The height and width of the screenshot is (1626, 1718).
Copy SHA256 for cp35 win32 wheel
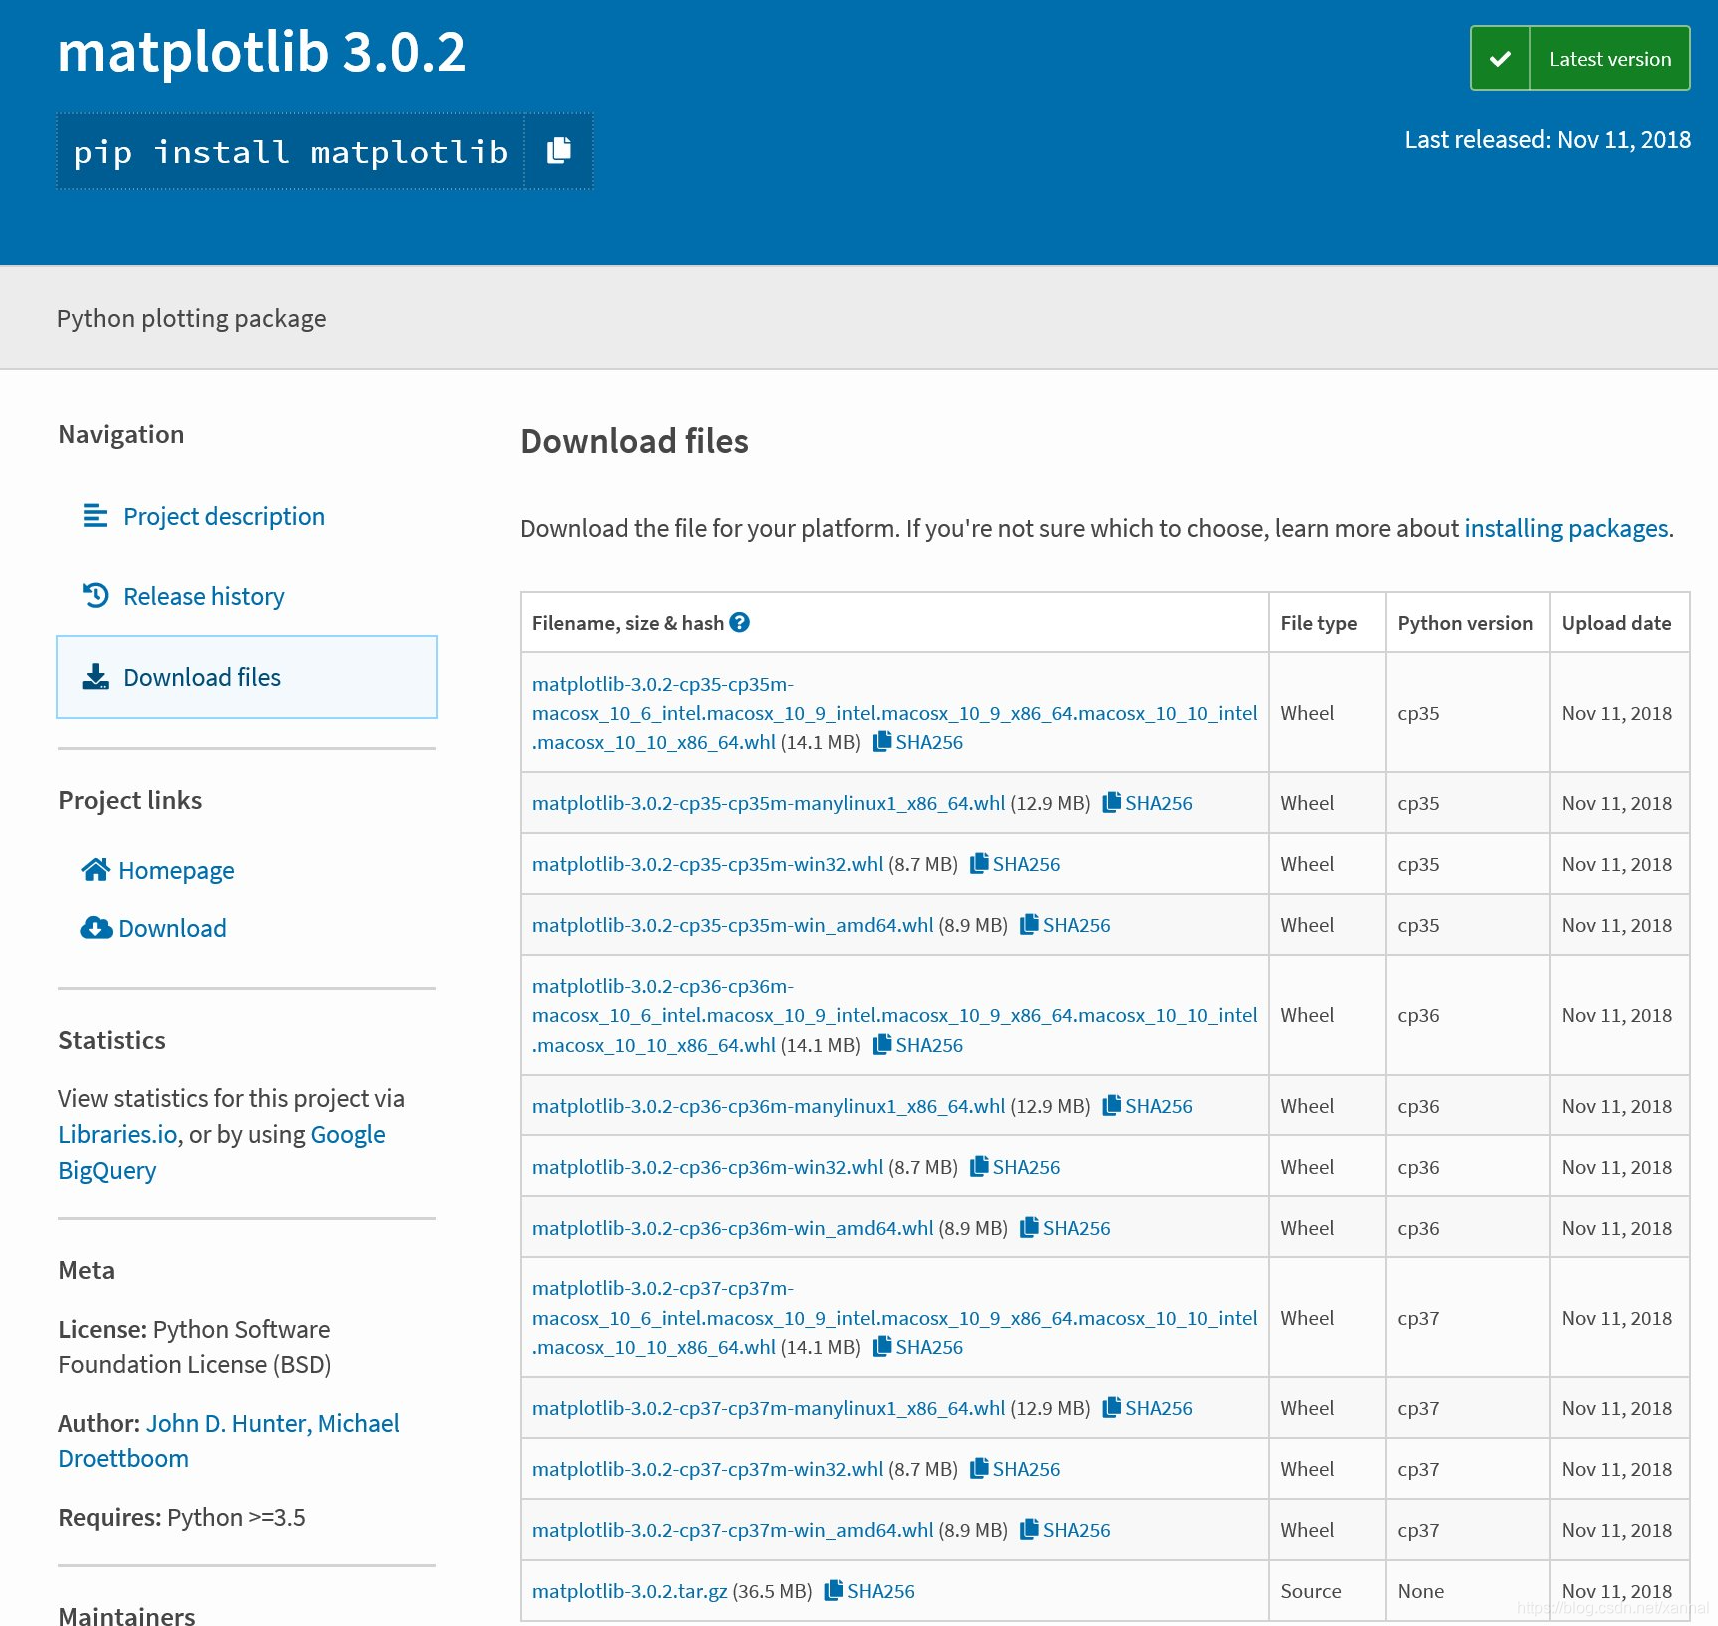click(x=1015, y=864)
